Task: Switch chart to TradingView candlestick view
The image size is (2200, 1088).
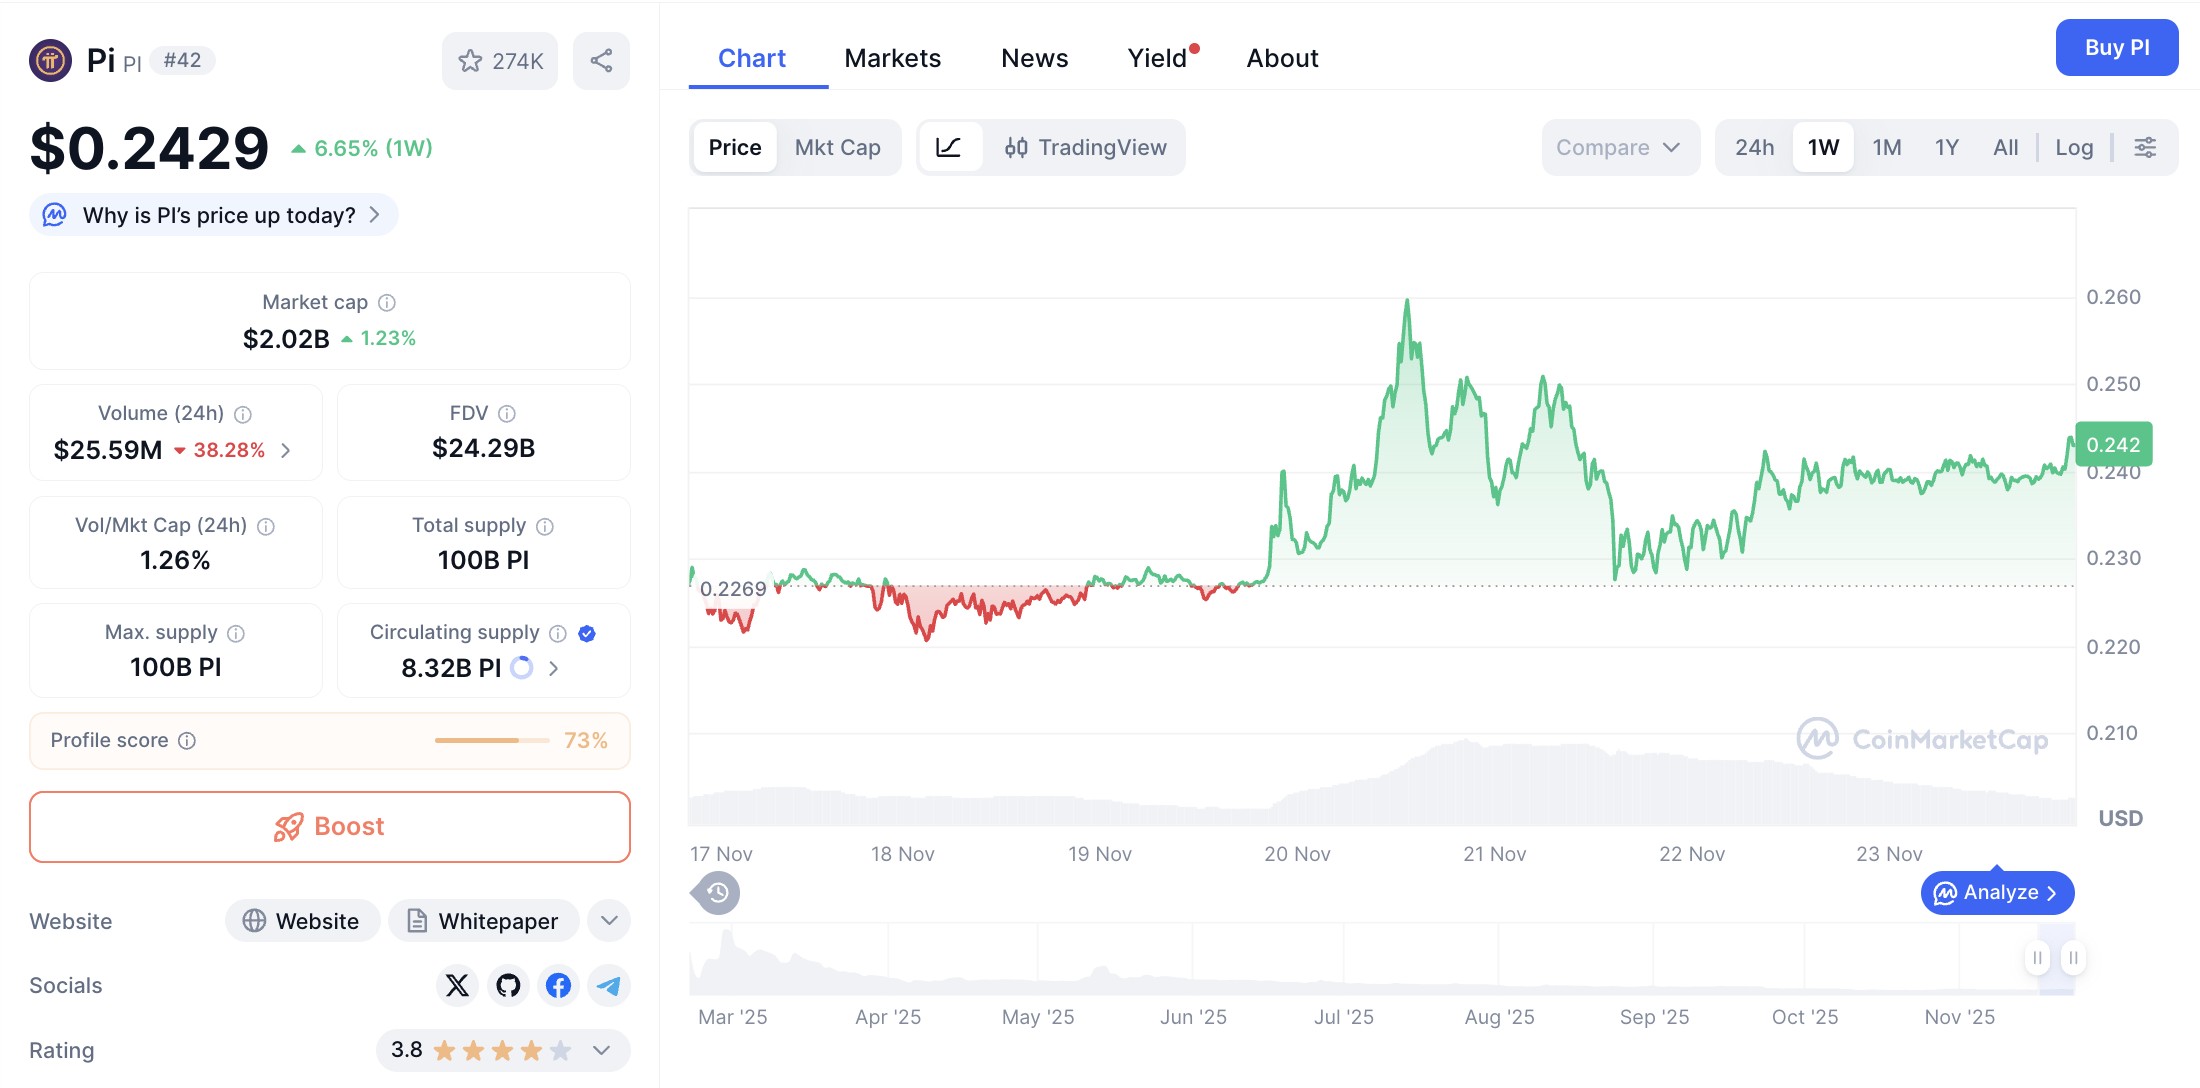Action: pyautogui.click(x=1087, y=147)
